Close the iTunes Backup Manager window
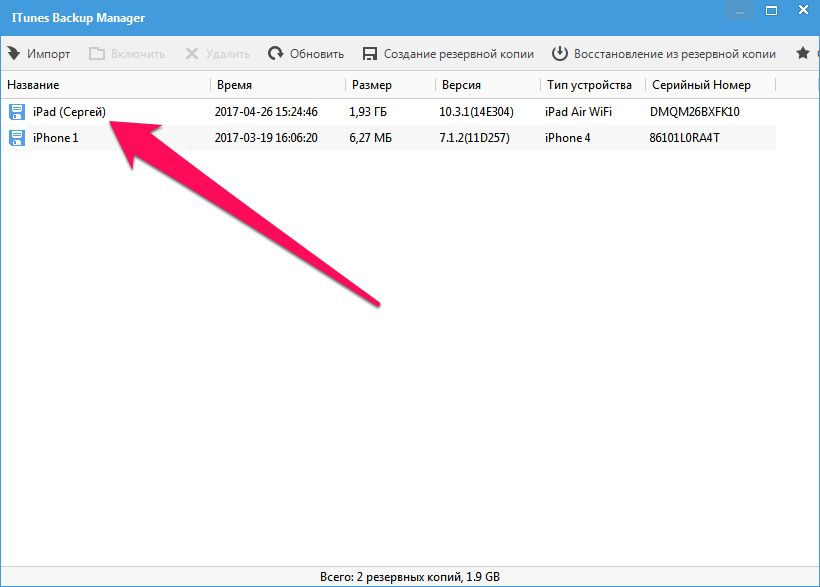This screenshot has width=820, height=587. pos(804,10)
